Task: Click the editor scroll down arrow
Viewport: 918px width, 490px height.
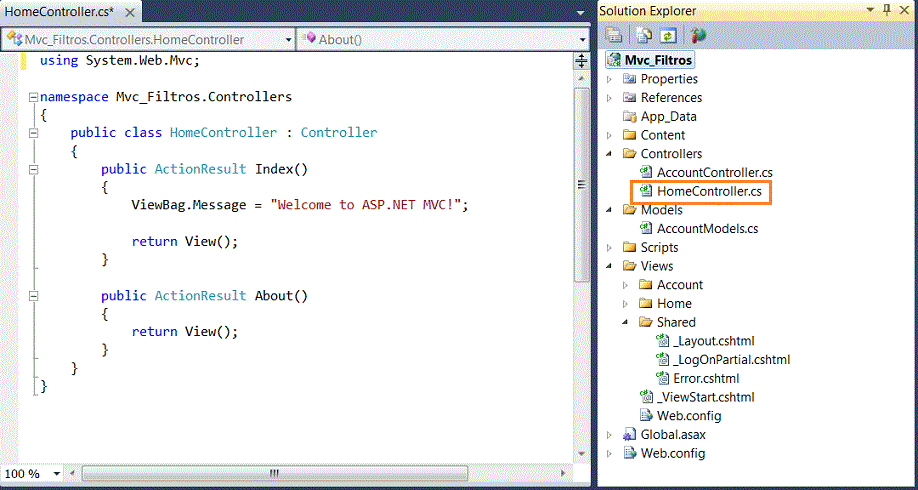Action: [581, 454]
